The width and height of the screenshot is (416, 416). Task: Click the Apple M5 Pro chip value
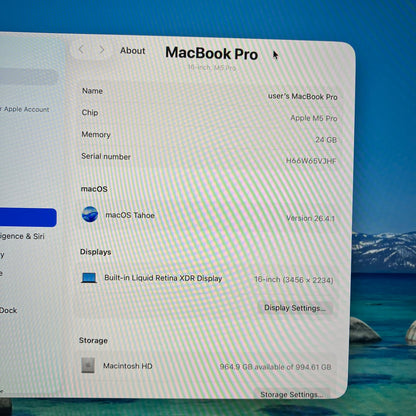314,118
